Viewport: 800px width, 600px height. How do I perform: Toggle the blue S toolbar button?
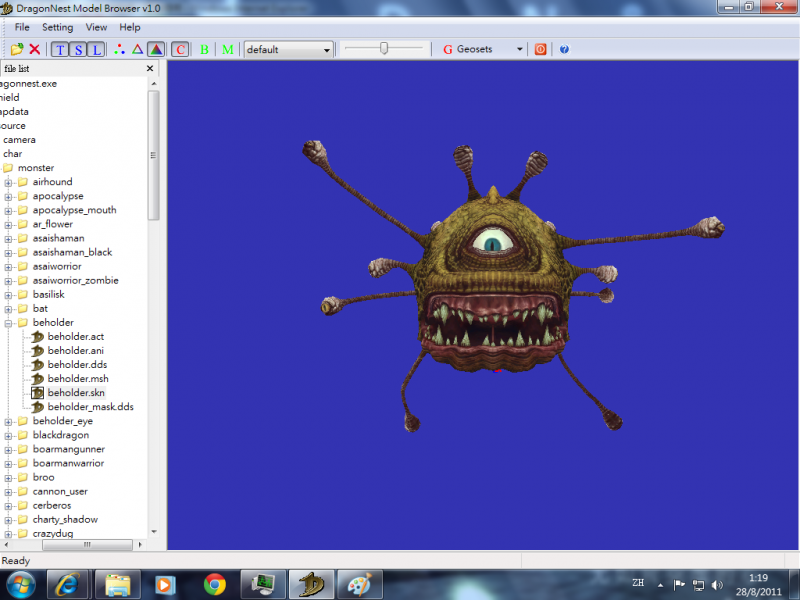click(x=78, y=49)
